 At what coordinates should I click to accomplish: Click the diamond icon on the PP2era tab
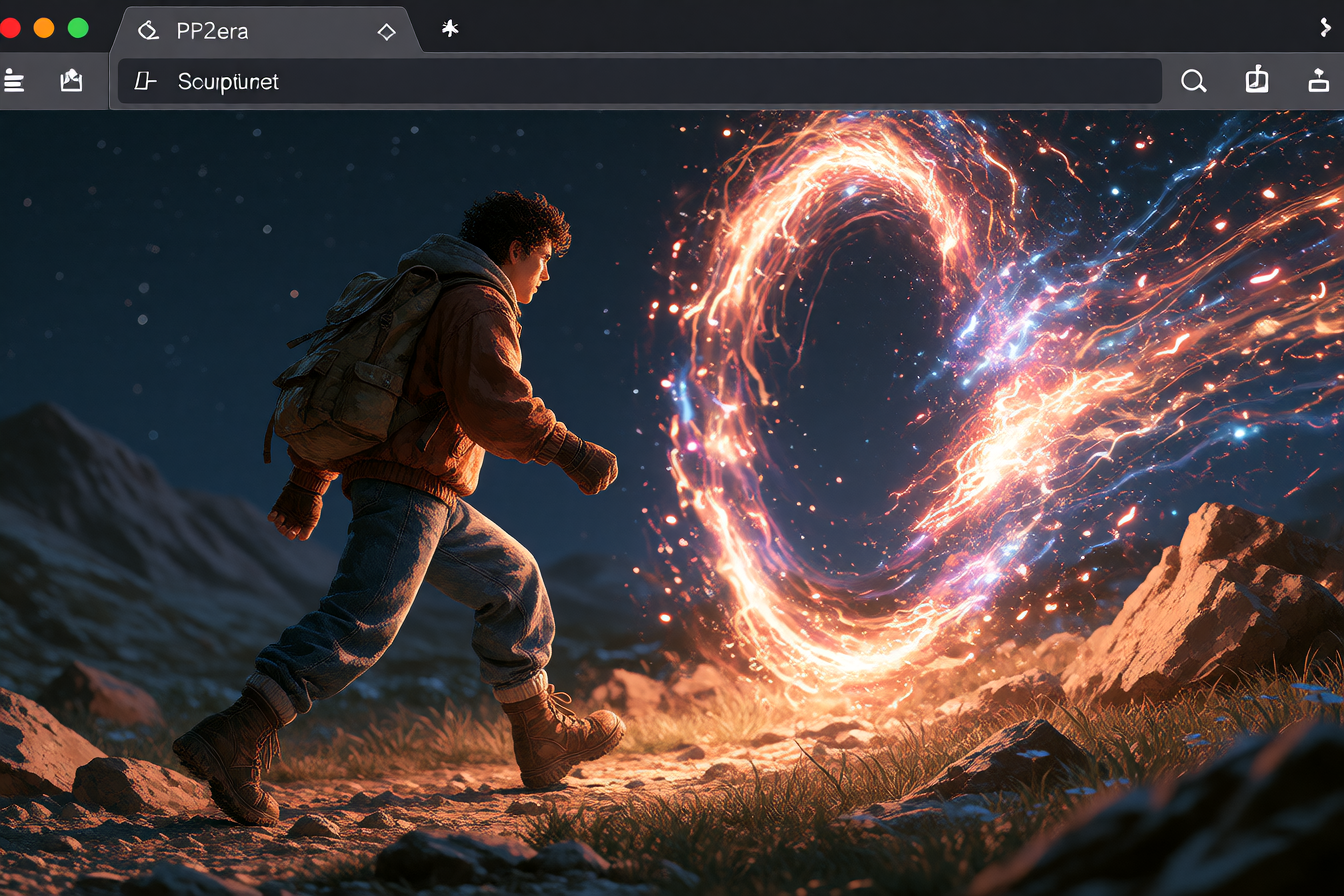click(x=386, y=31)
